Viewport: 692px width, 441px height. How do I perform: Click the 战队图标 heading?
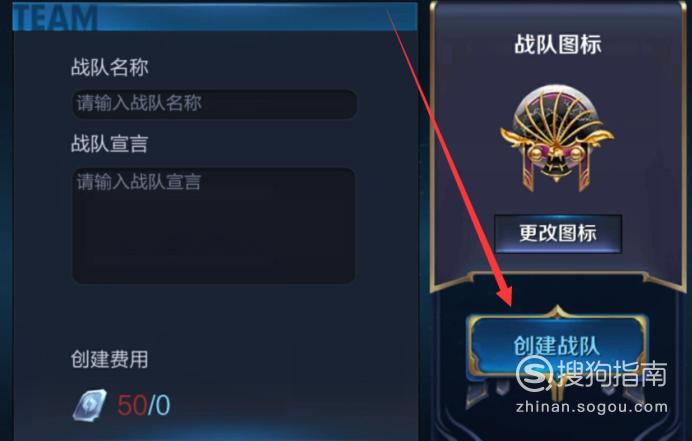[558, 45]
